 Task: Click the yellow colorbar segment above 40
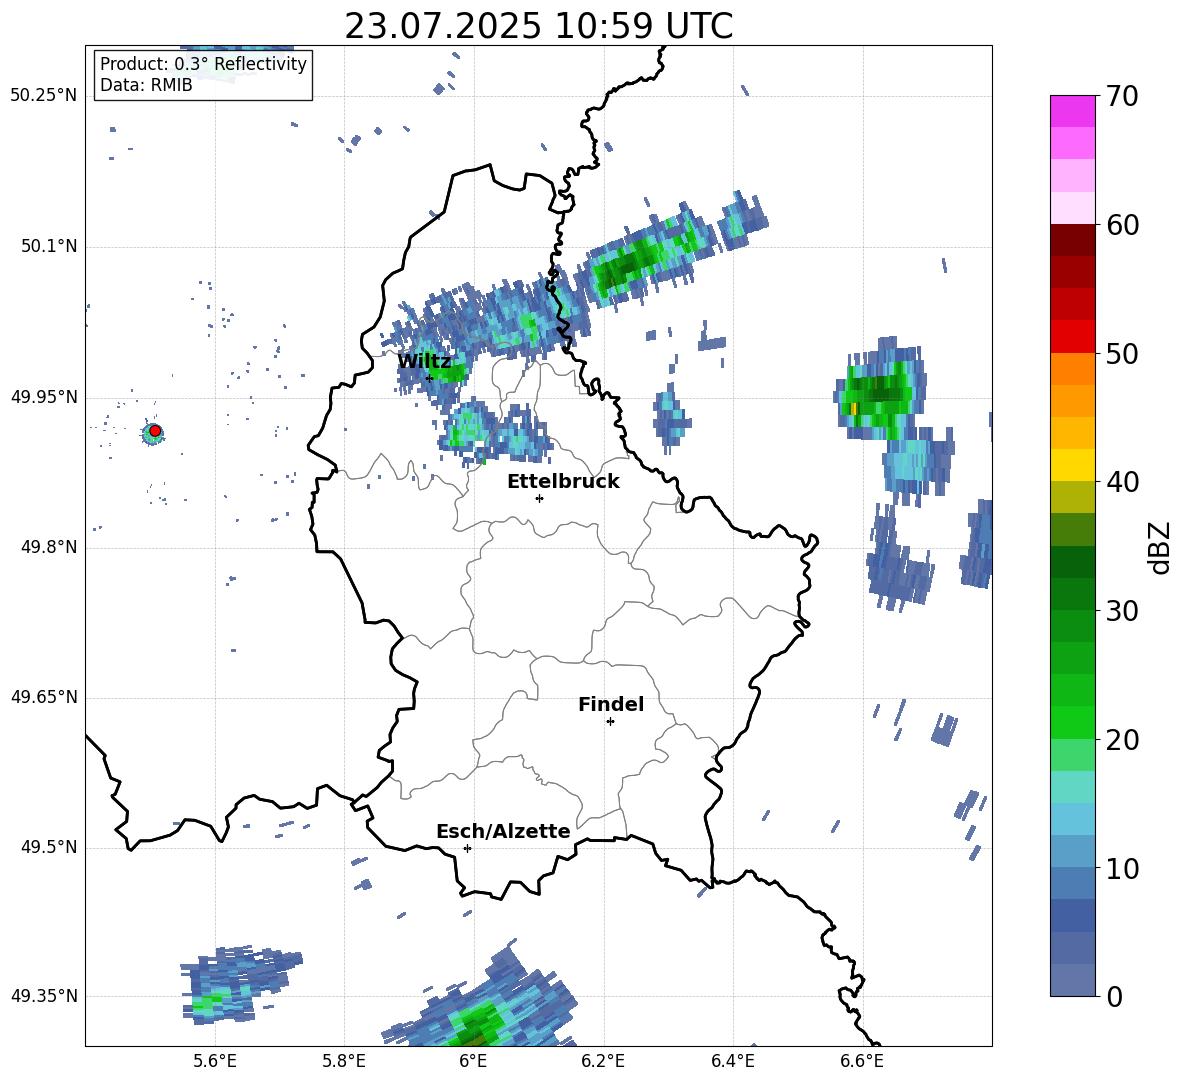(1072, 465)
